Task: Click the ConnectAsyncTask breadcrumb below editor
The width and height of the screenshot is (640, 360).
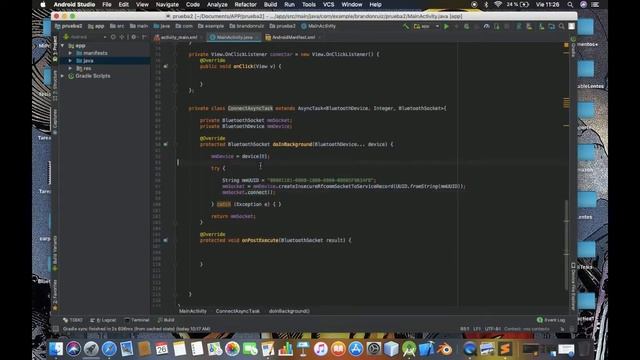Action: pos(238,311)
